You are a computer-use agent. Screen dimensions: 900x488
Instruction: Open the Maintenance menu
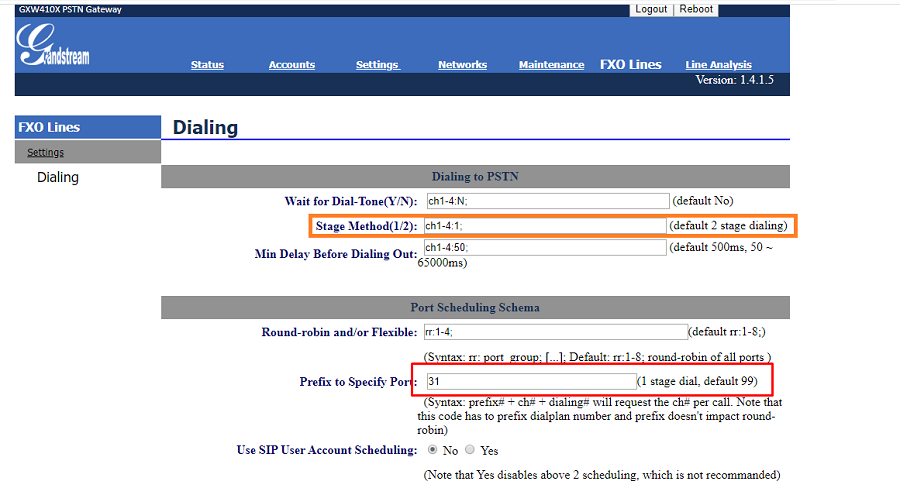pyautogui.click(x=551, y=65)
